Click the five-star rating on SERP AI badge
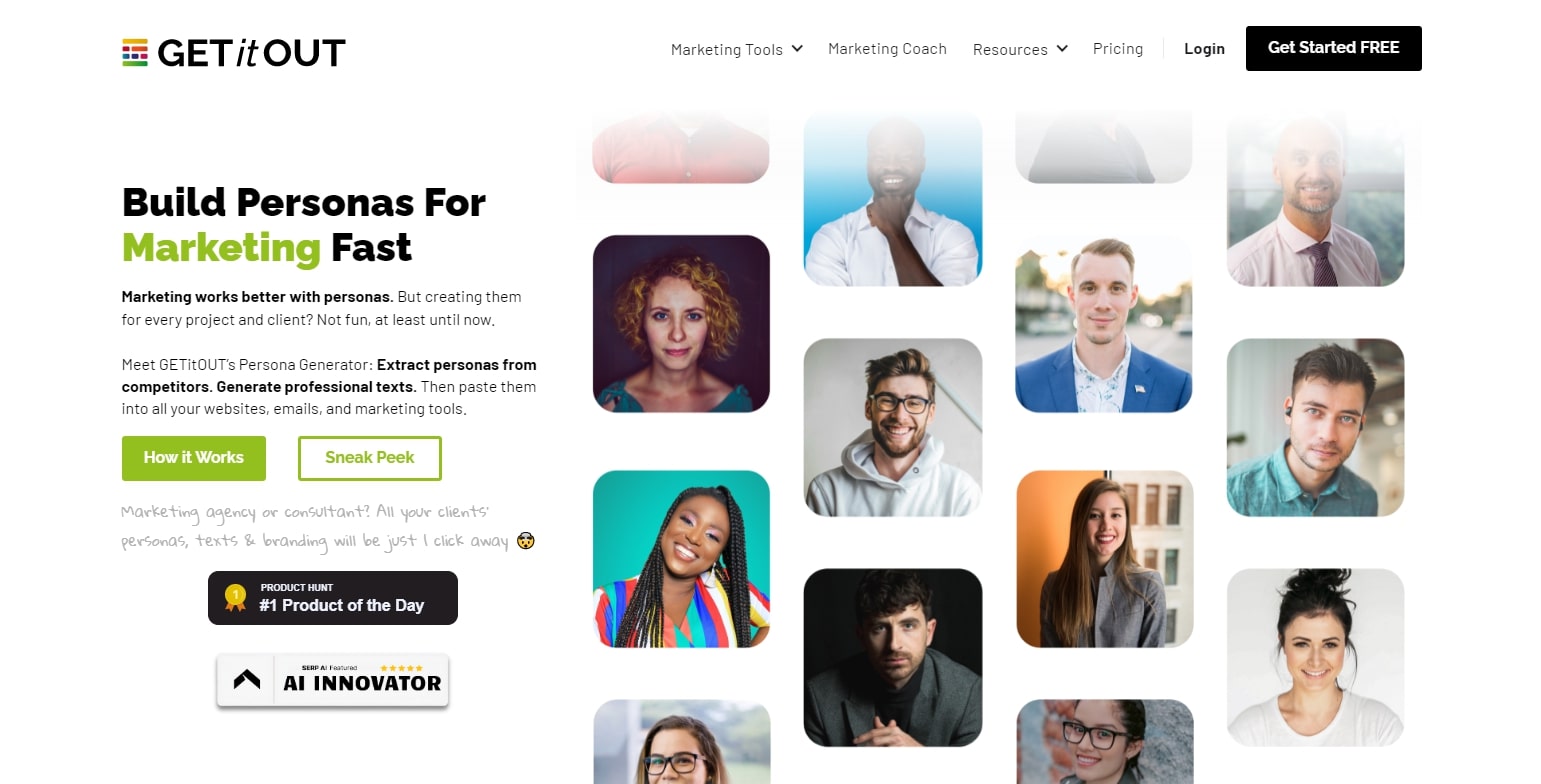The image size is (1541, 784). 401,667
